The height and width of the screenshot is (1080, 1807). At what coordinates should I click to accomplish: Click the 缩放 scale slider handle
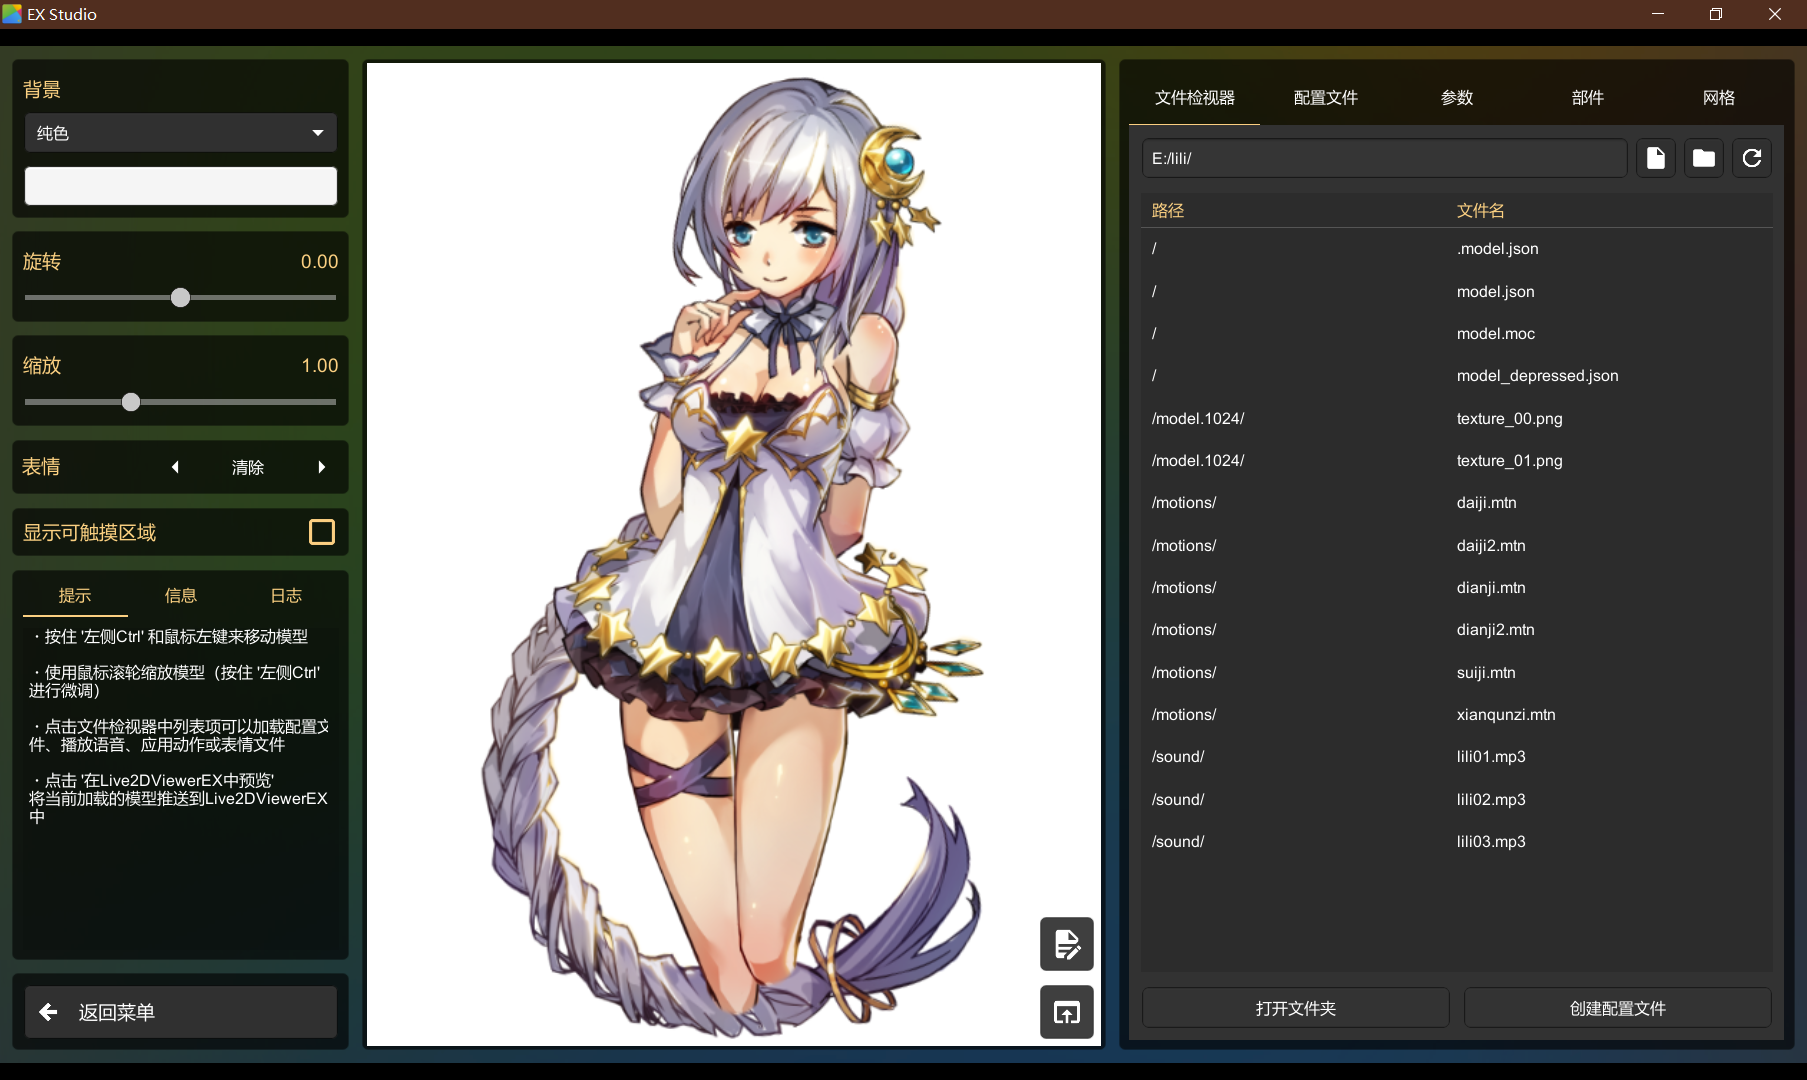click(131, 402)
